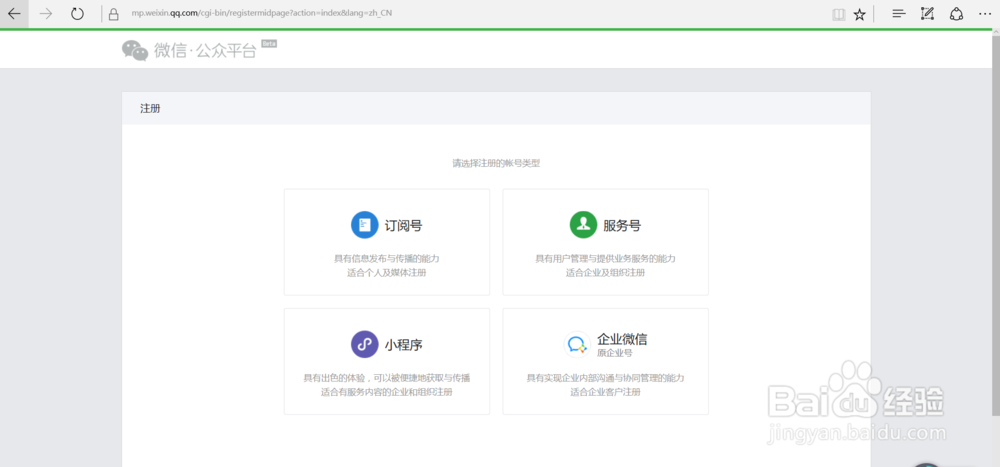Click 适合企业及组织注册 description
This screenshot has width=1000, height=467.
click(605, 273)
